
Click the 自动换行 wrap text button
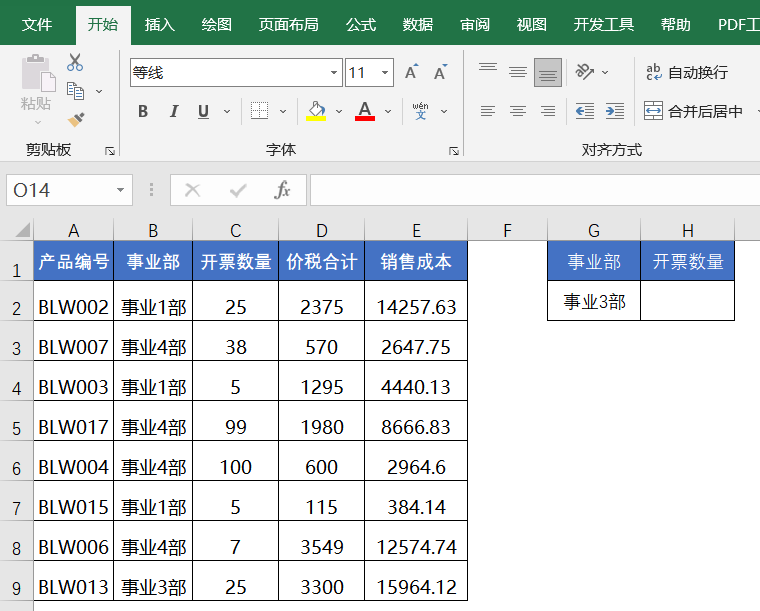point(687,72)
